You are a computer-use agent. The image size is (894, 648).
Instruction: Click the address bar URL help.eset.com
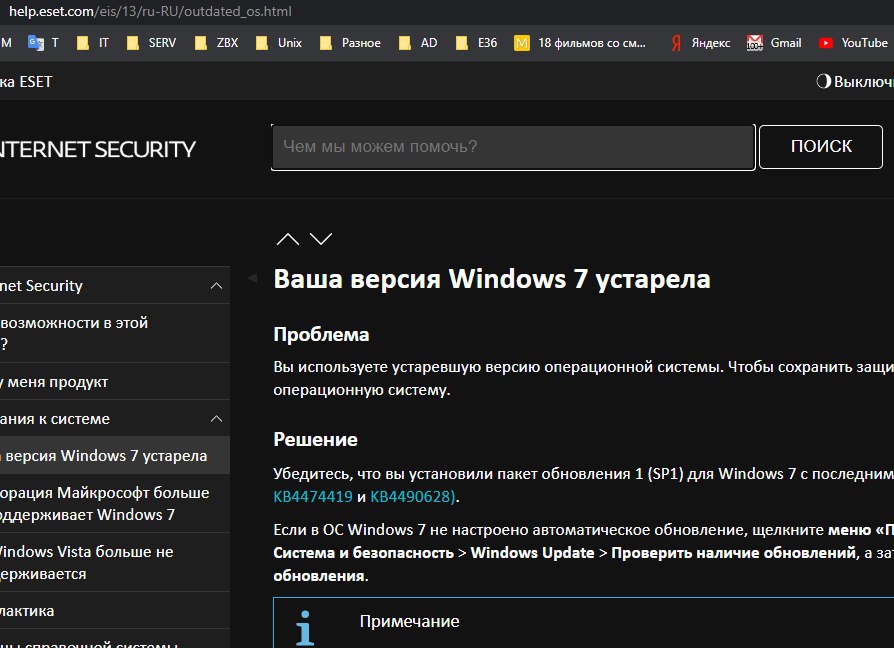click(x=150, y=11)
